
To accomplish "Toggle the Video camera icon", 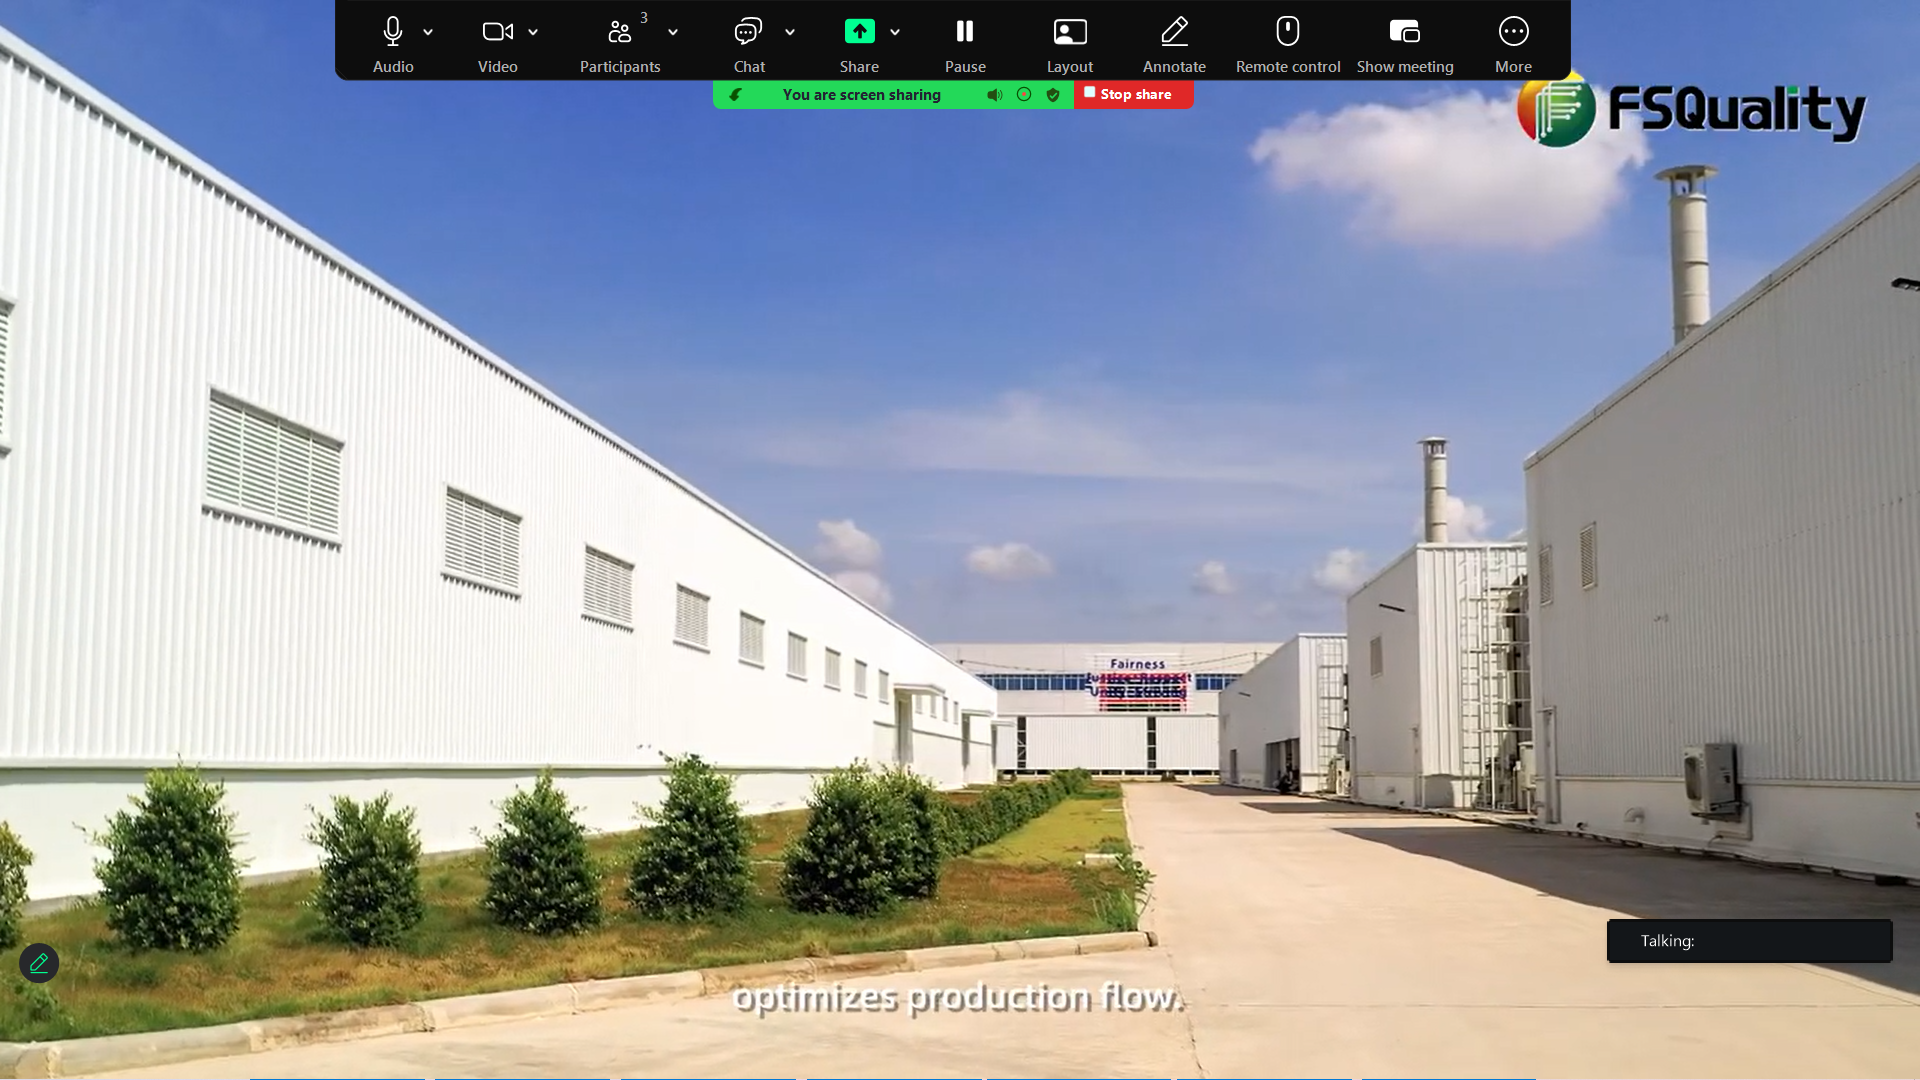I will coord(497,33).
